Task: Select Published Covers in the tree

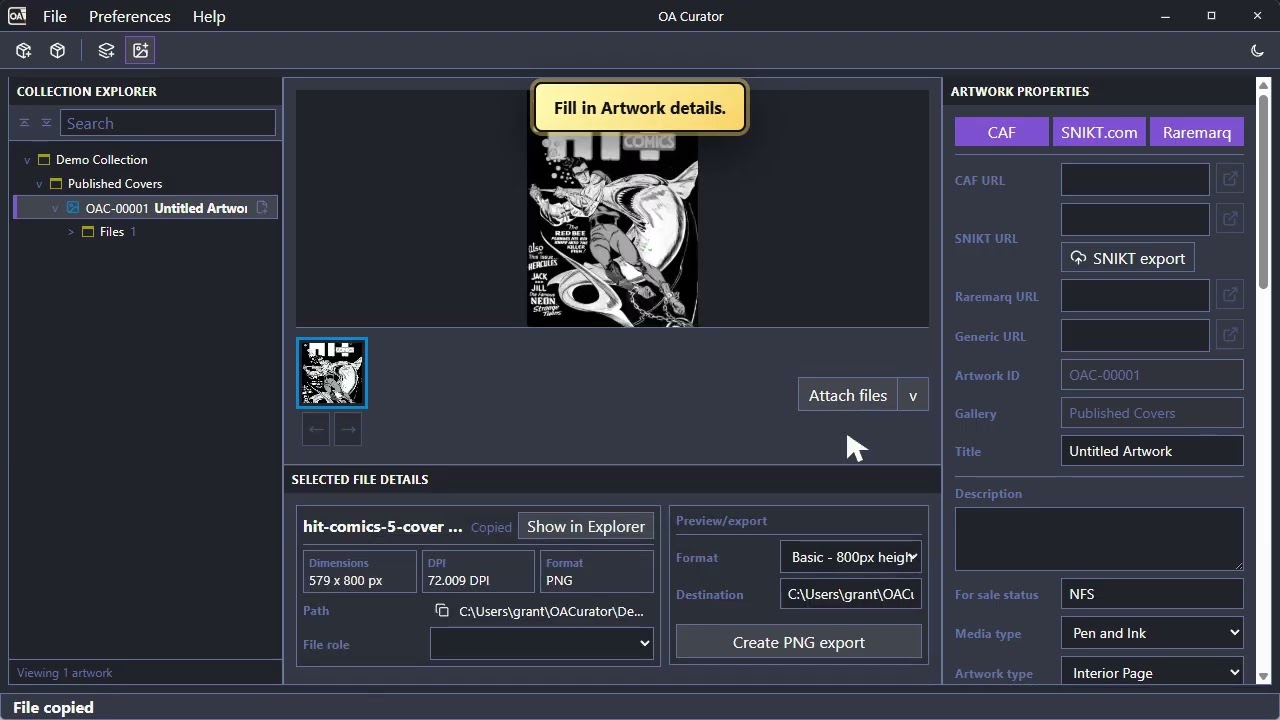Action: 115,184
